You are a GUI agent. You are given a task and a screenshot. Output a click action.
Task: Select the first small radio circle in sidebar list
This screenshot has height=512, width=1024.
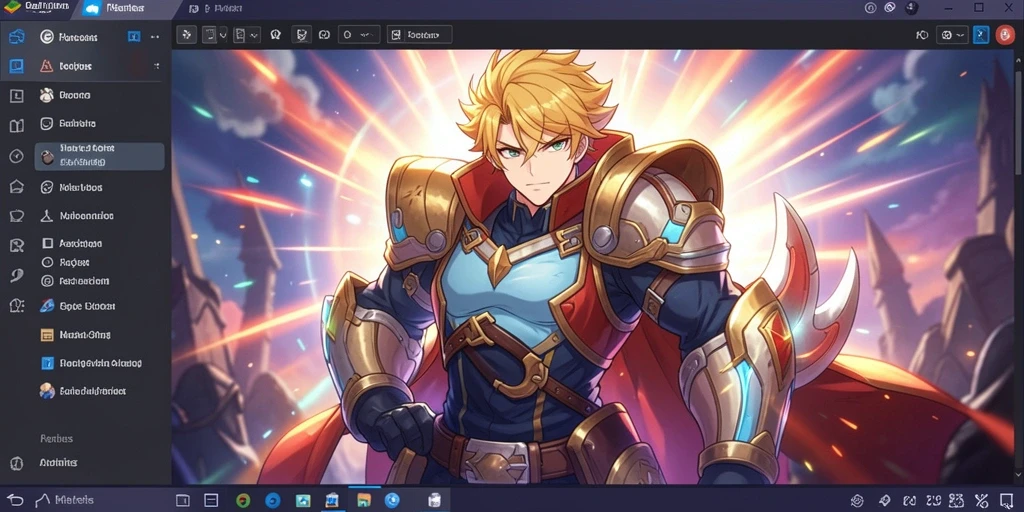tap(47, 262)
